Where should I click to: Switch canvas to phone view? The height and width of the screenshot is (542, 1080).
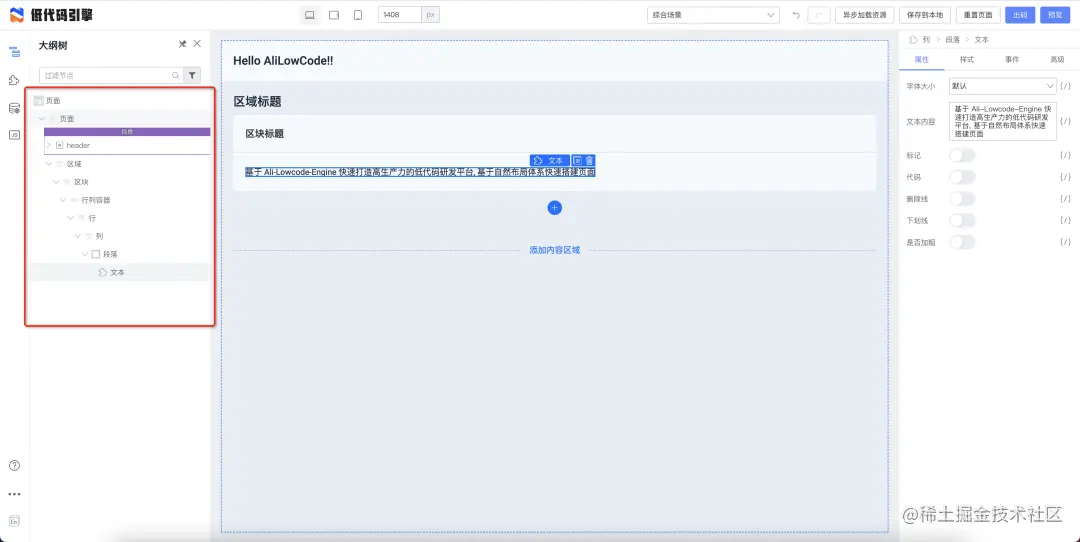358,15
